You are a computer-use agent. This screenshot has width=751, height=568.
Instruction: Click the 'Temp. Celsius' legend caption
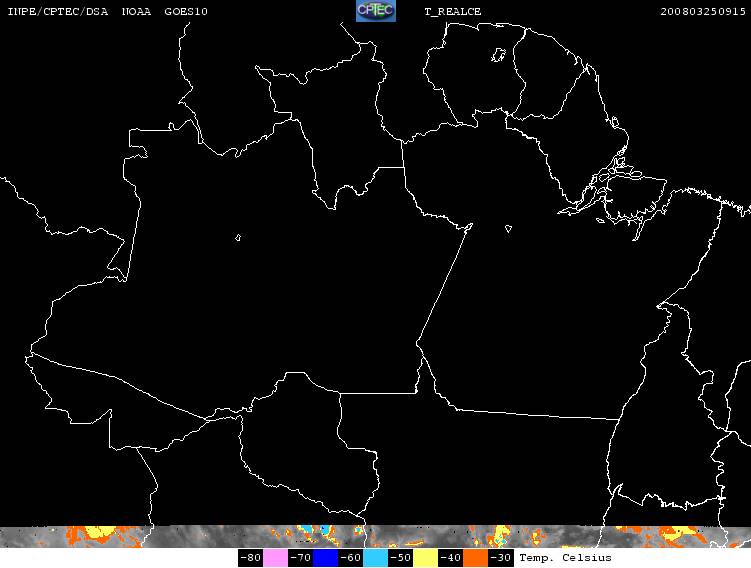[x=565, y=557]
